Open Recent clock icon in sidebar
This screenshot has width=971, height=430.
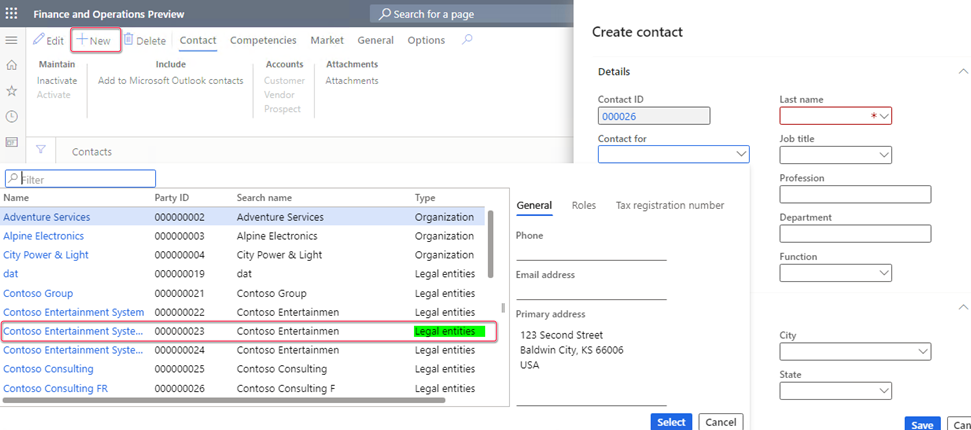click(11, 116)
